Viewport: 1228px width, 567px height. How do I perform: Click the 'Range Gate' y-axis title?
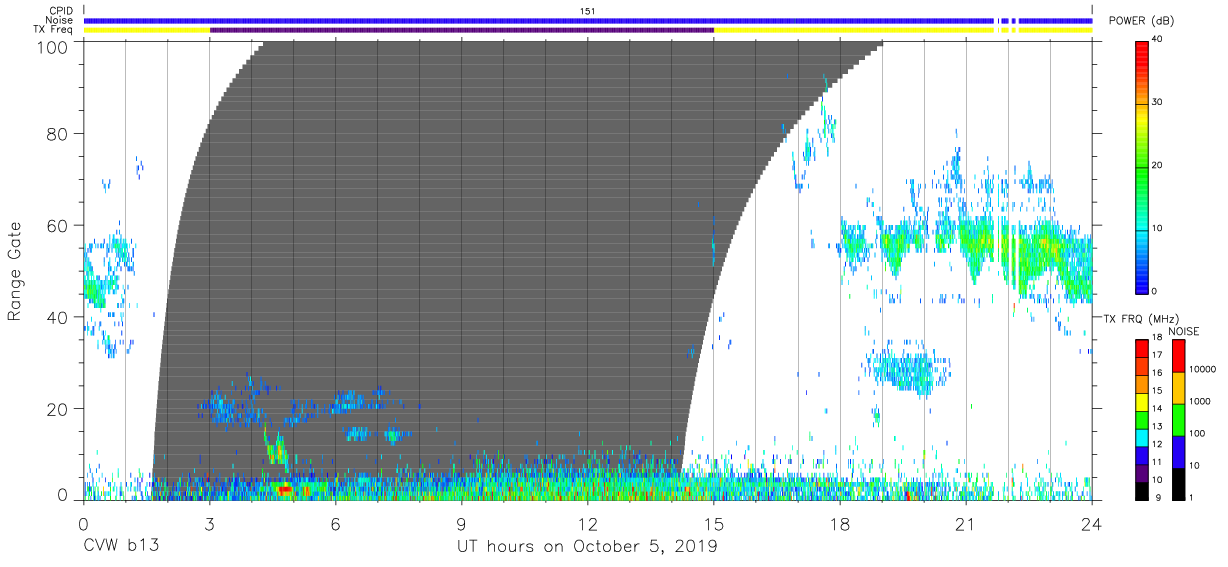point(15,272)
